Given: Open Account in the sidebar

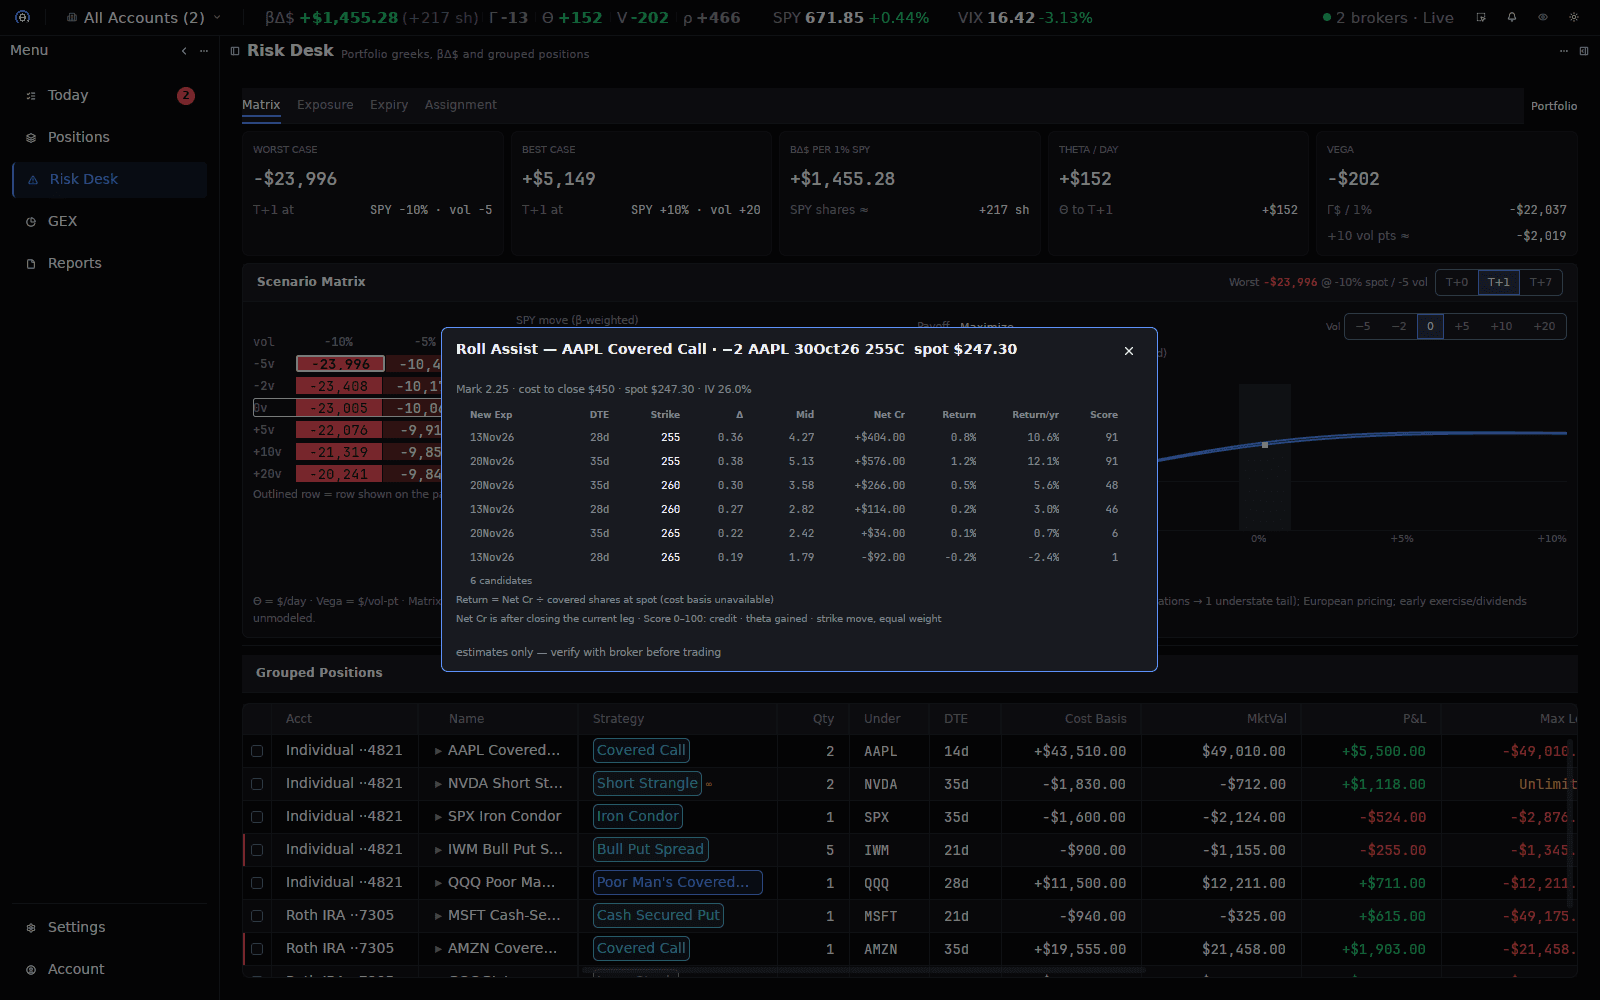Looking at the screenshot, I should pyautogui.click(x=110, y=969).
